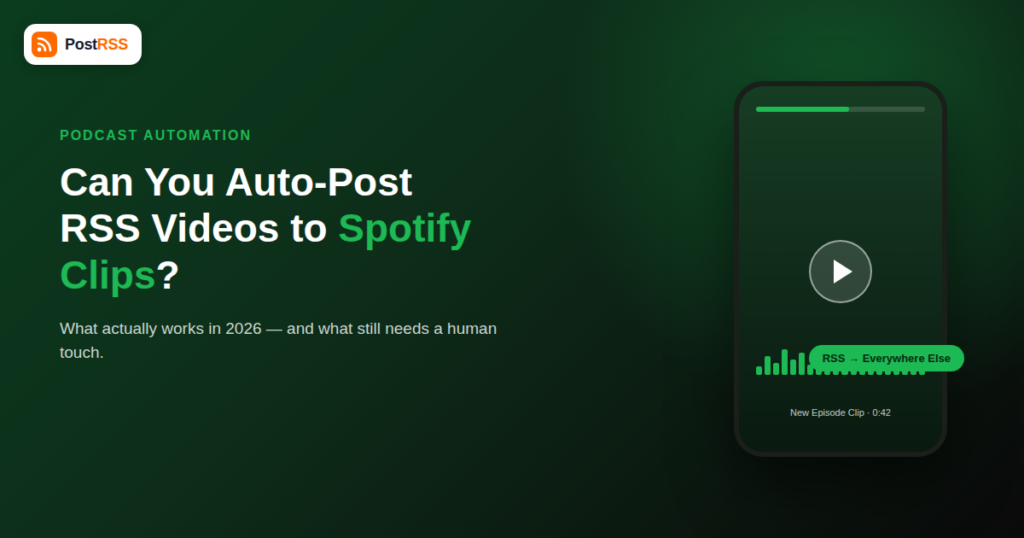
Task: Click the RSS Videos to headline text
Action: (x=193, y=228)
